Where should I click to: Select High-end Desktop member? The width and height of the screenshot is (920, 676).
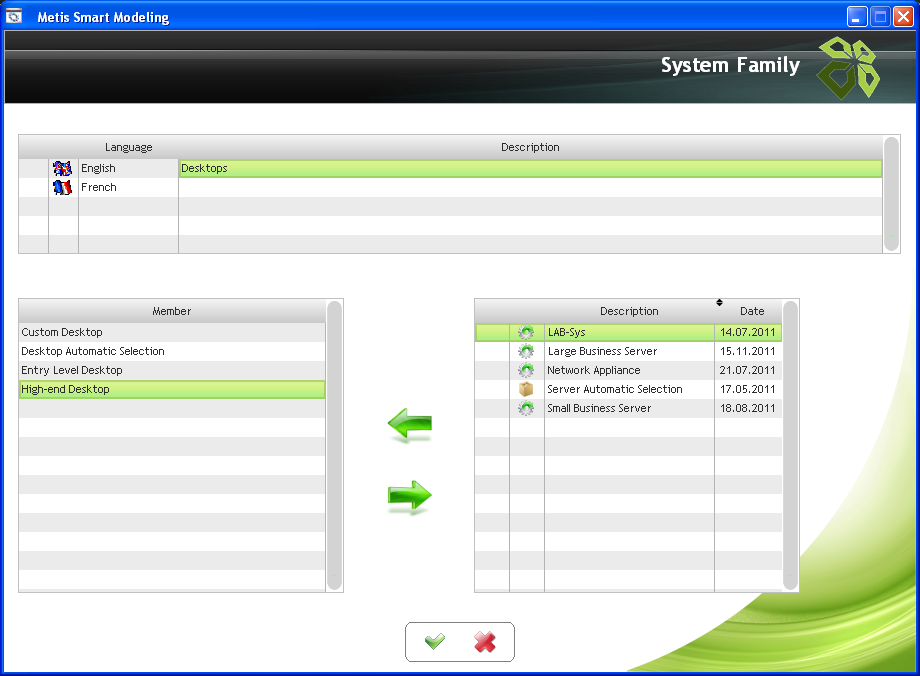coord(172,389)
